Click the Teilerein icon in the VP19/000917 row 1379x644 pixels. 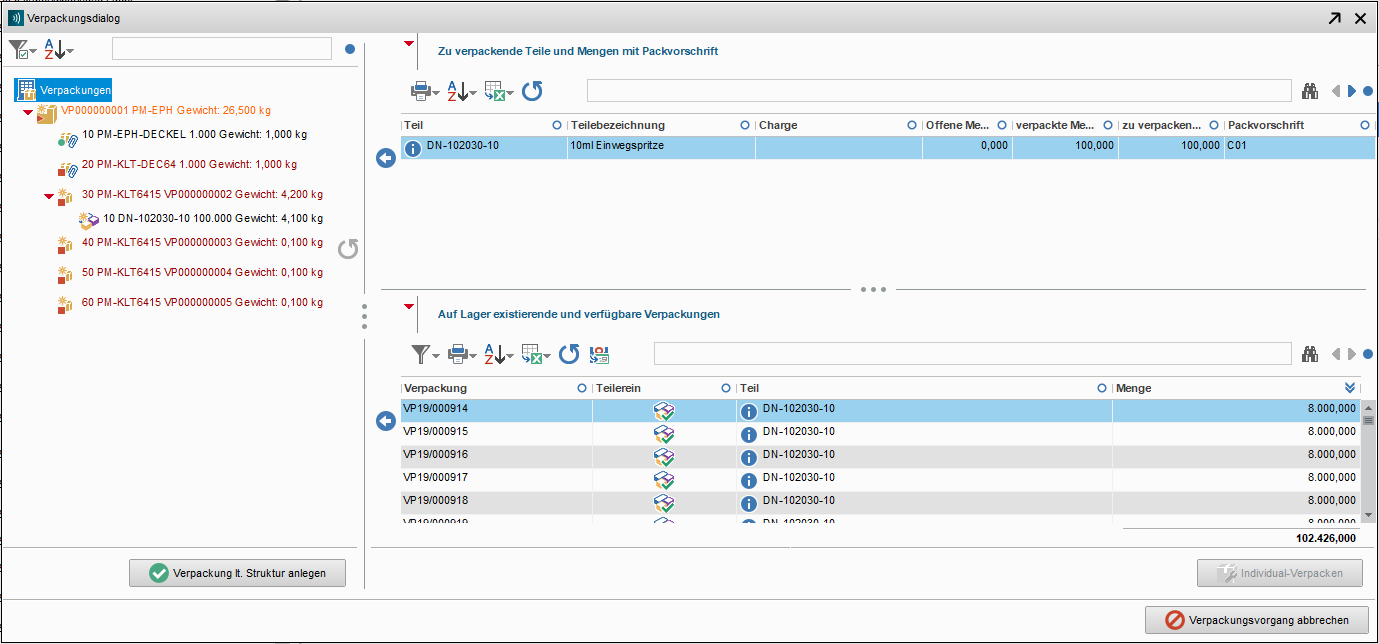tap(664, 480)
